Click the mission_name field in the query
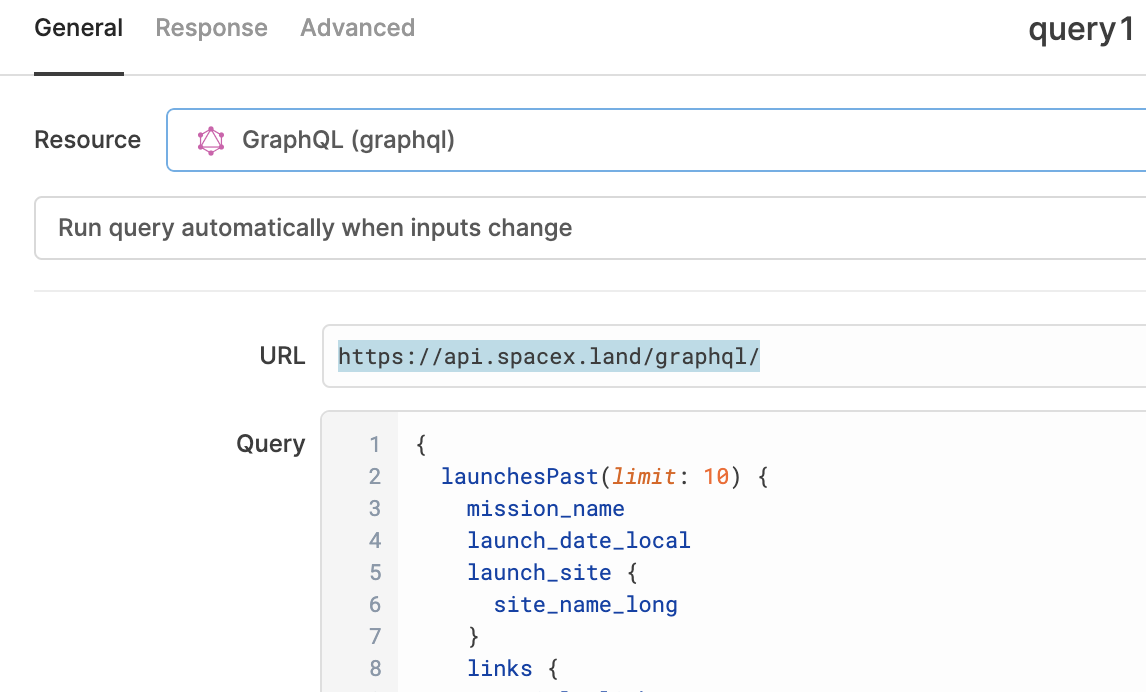Screen dimensions: 1146x692 pyautogui.click(x=546, y=509)
